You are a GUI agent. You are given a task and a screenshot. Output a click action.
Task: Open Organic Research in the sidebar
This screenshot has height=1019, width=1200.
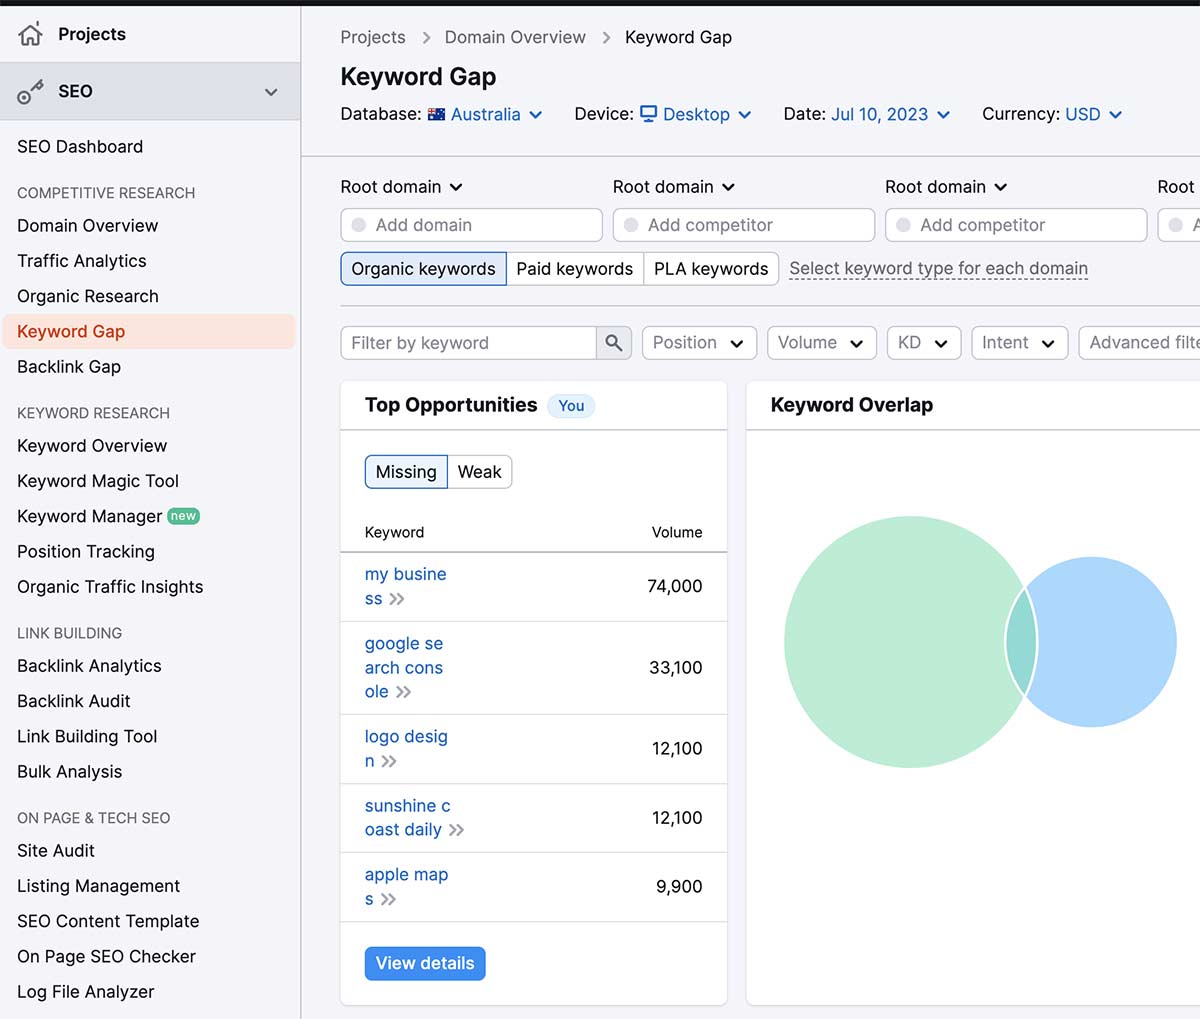[88, 296]
